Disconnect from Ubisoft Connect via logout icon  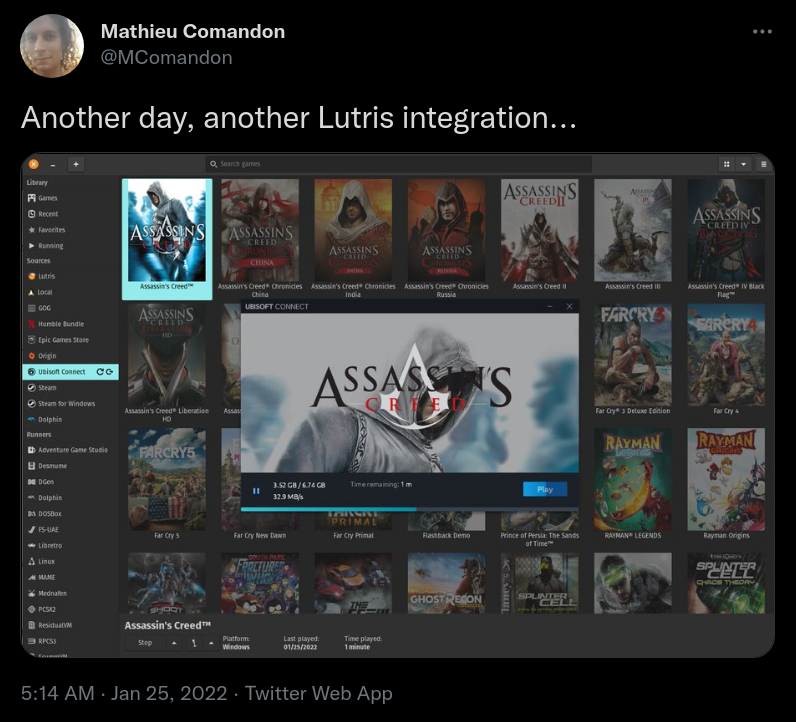[x=109, y=372]
